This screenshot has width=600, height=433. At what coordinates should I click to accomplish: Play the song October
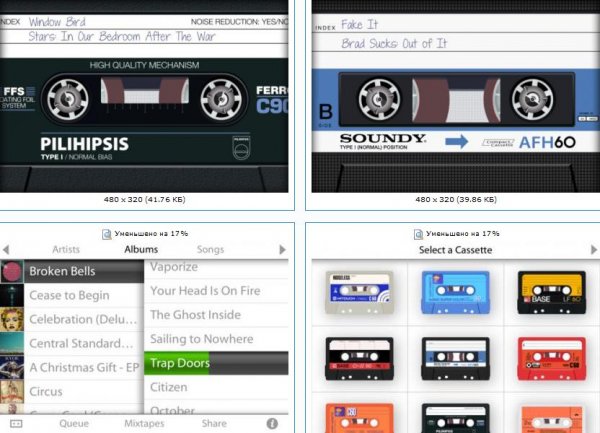tap(216, 407)
